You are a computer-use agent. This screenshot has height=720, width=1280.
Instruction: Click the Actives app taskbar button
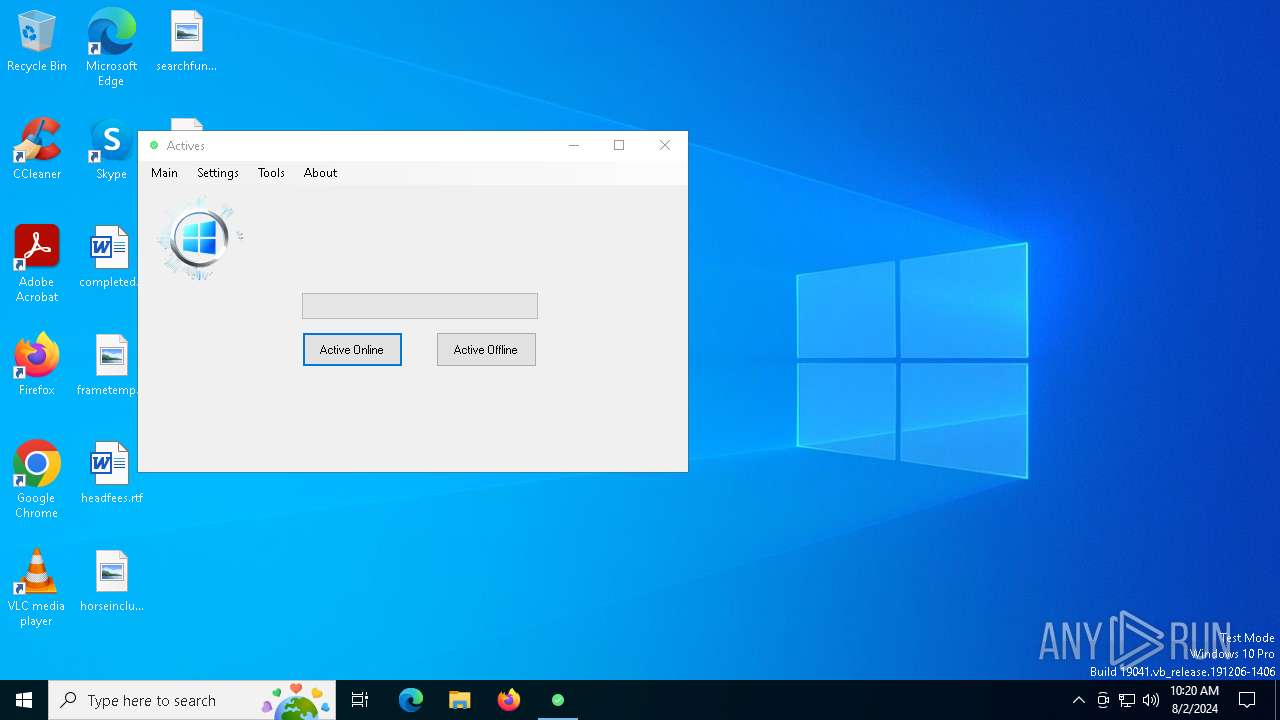click(x=558, y=700)
